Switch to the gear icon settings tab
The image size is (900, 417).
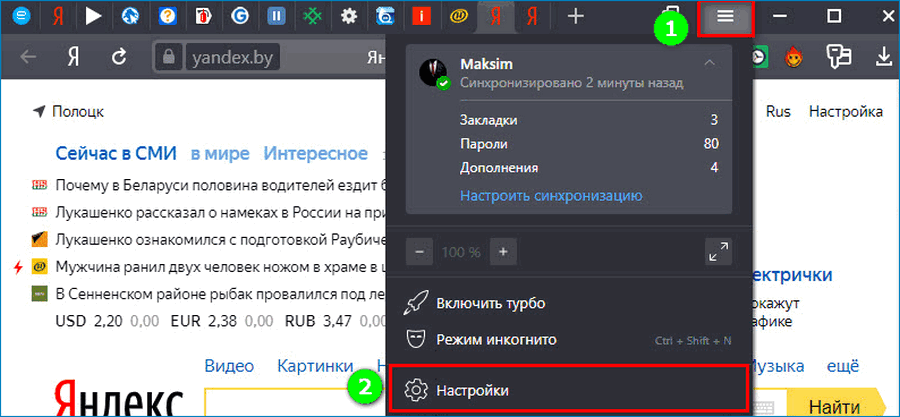point(348,17)
